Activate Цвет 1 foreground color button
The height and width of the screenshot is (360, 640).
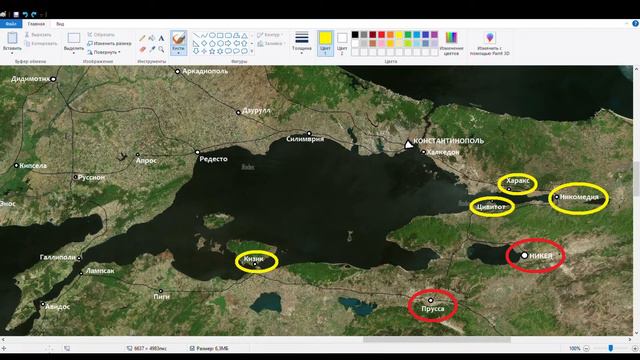coord(325,43)
